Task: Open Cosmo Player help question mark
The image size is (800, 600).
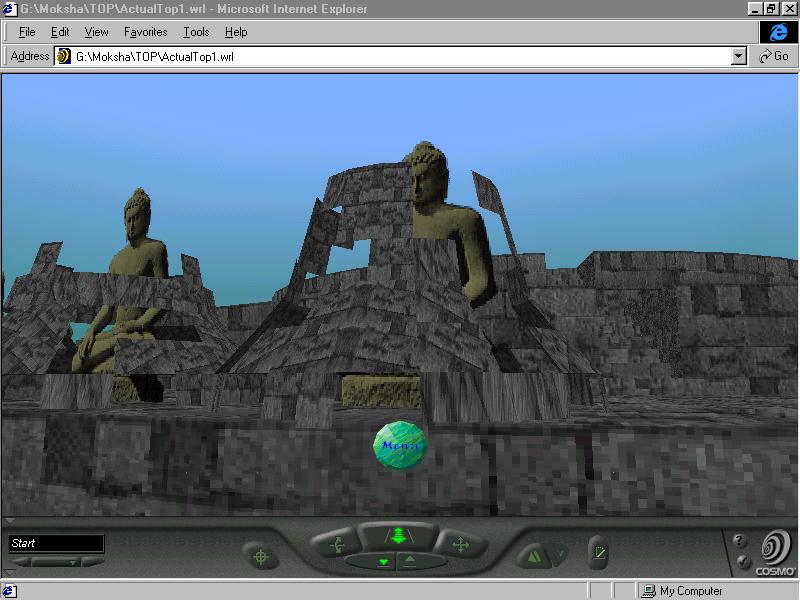Action: pyautogui.click(x=739, y=541)
